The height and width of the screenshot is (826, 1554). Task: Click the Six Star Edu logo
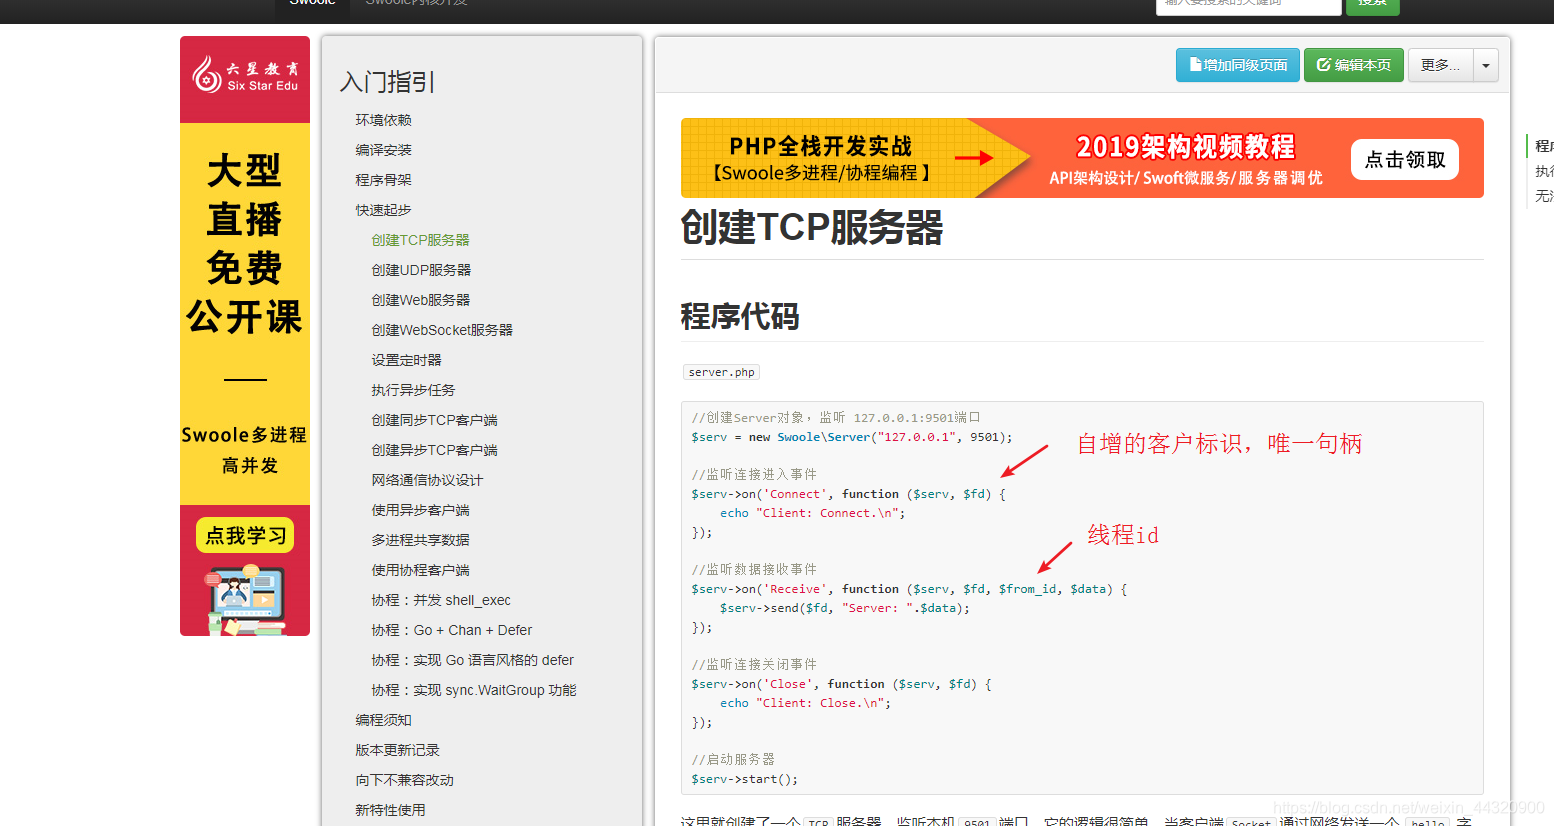pos(245,75)
